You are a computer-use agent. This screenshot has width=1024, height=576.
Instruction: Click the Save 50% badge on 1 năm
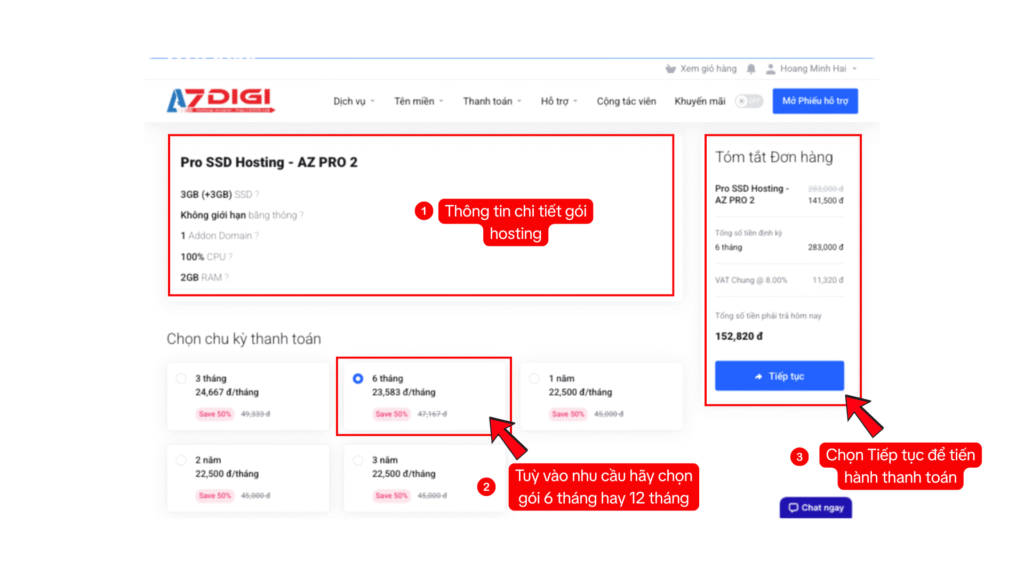click(568, 414)
